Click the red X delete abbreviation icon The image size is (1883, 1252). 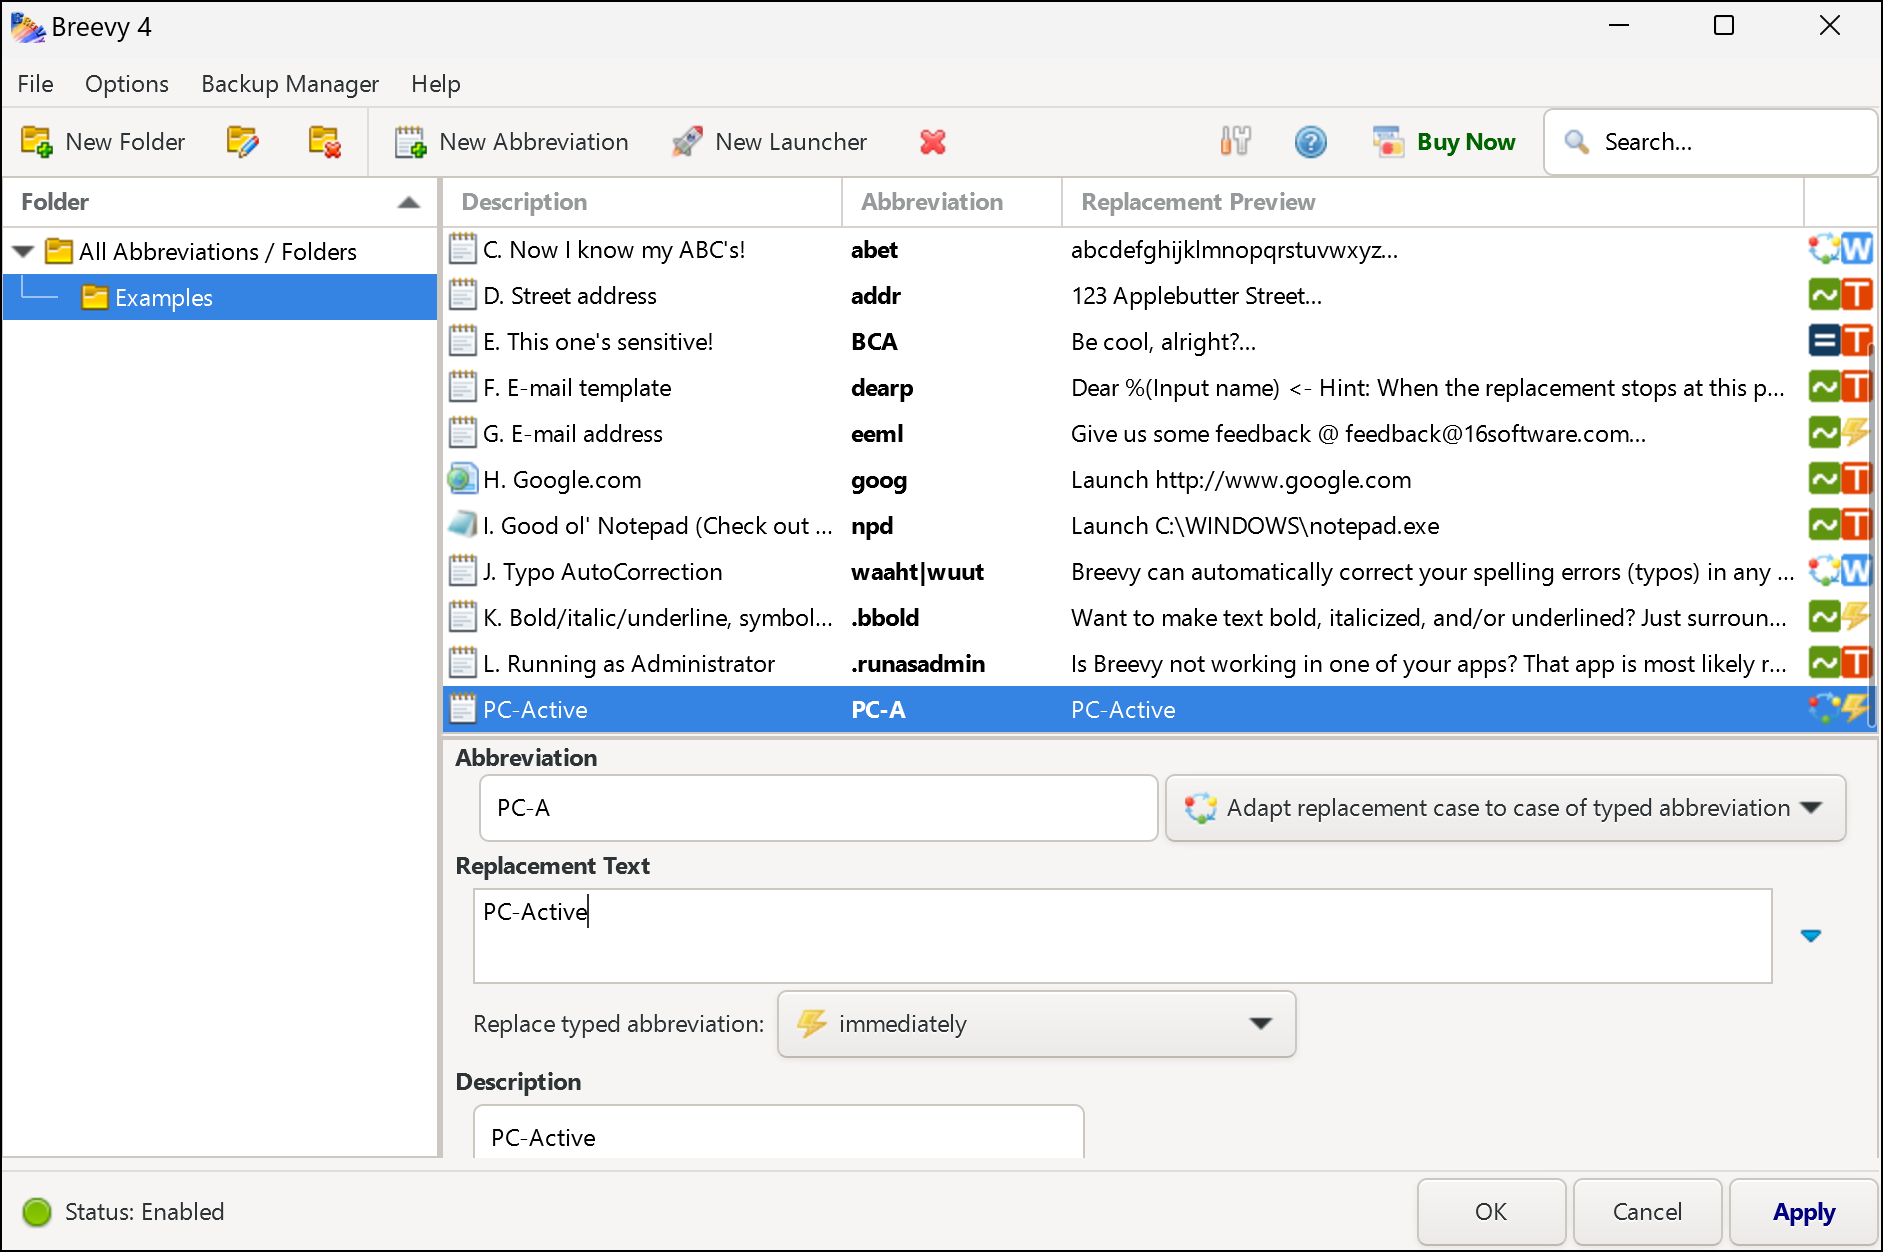pyautogui.click(x=933, y=142)
